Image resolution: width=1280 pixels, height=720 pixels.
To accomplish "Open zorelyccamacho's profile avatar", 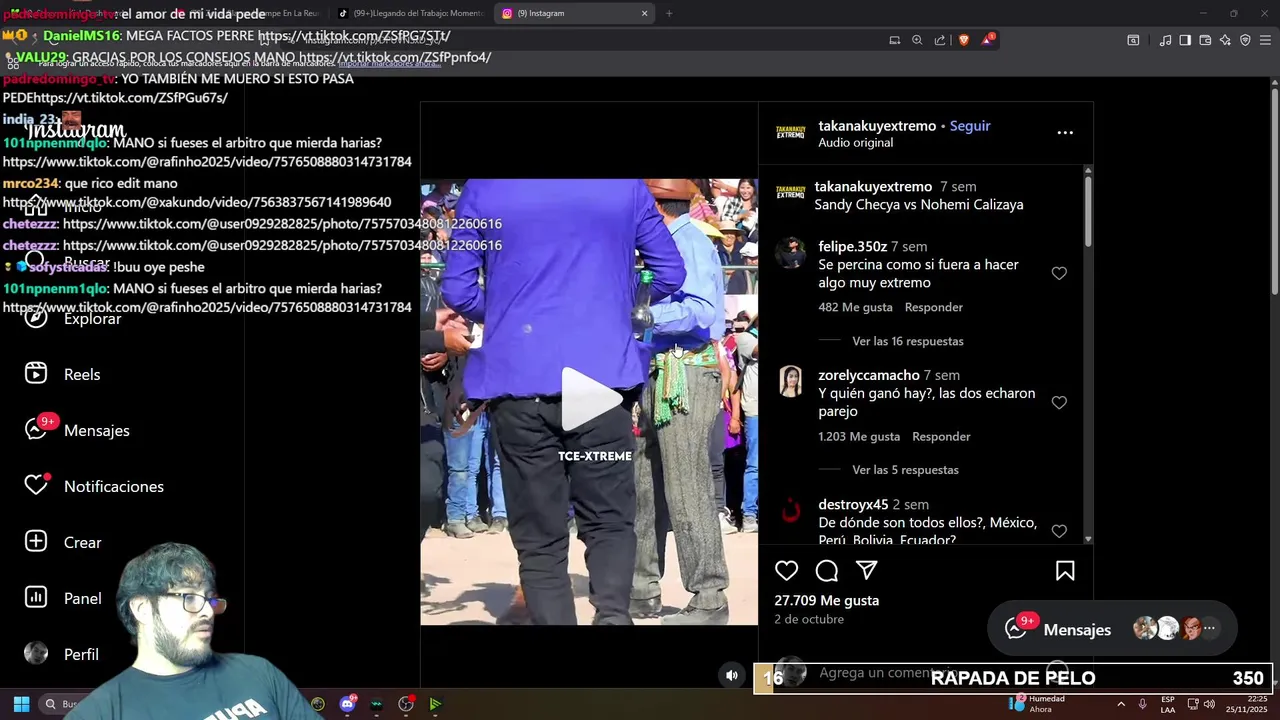I will [791, 382].
